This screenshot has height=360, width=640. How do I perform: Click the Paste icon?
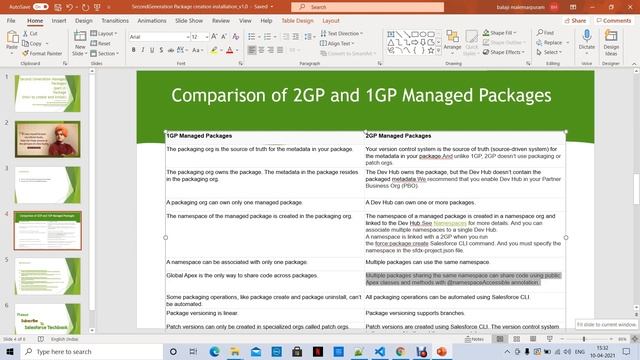click(12, 37)
